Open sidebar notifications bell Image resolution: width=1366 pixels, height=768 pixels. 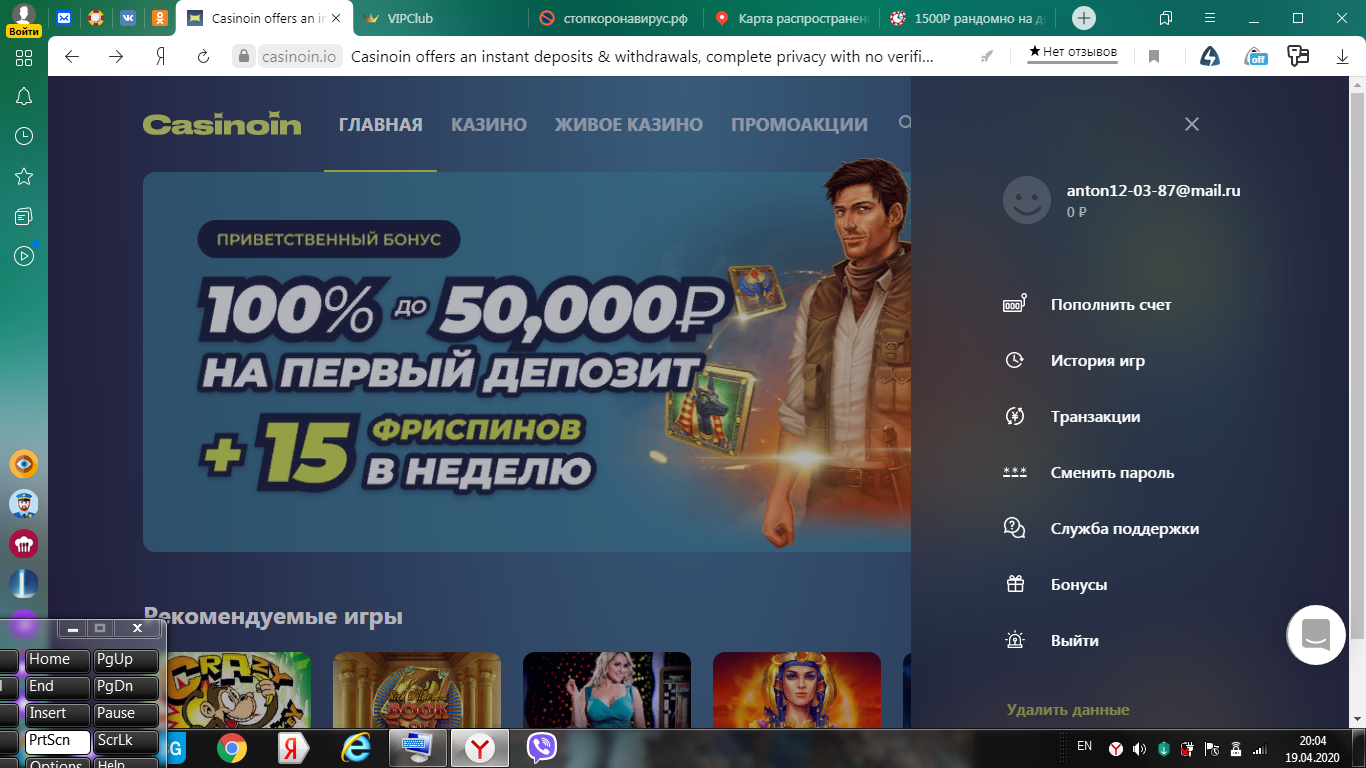pos(24,96)
